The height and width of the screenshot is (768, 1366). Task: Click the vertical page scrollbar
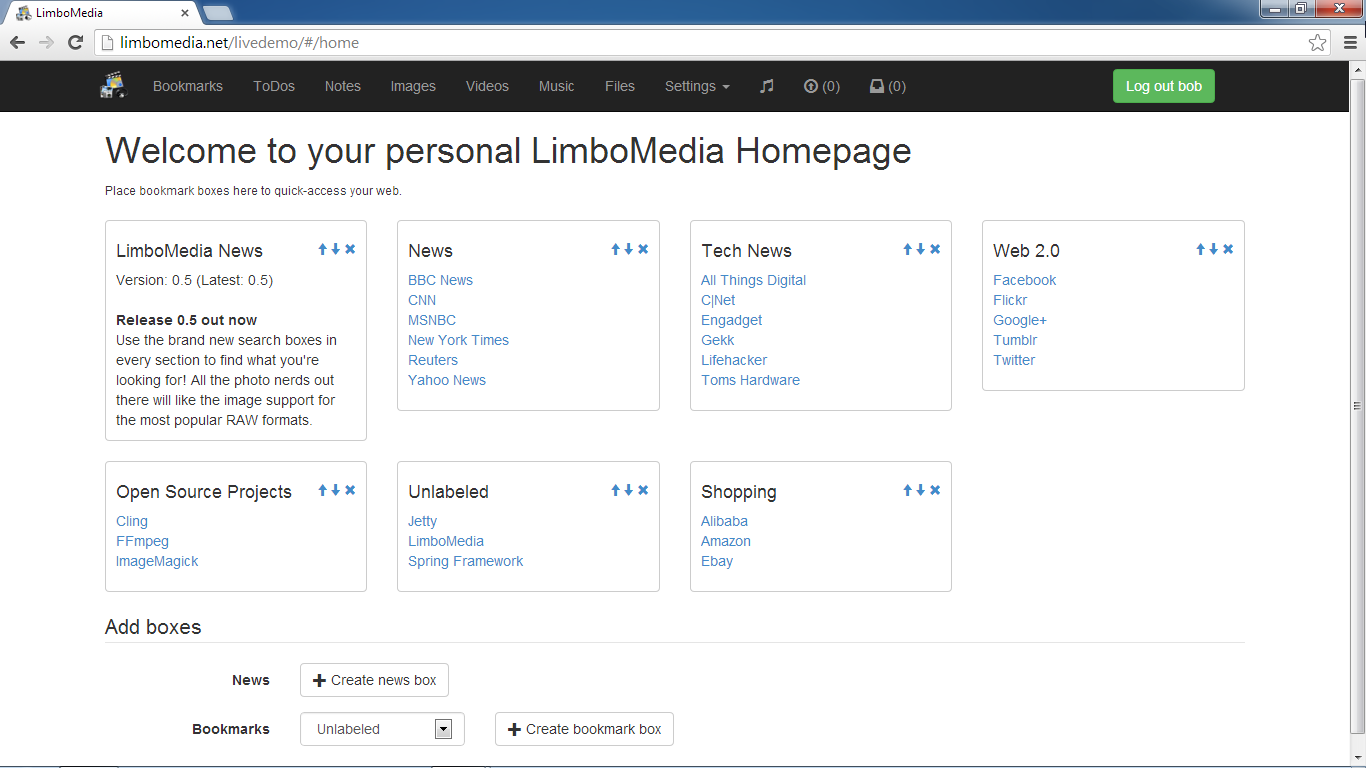pos(1357,406)
